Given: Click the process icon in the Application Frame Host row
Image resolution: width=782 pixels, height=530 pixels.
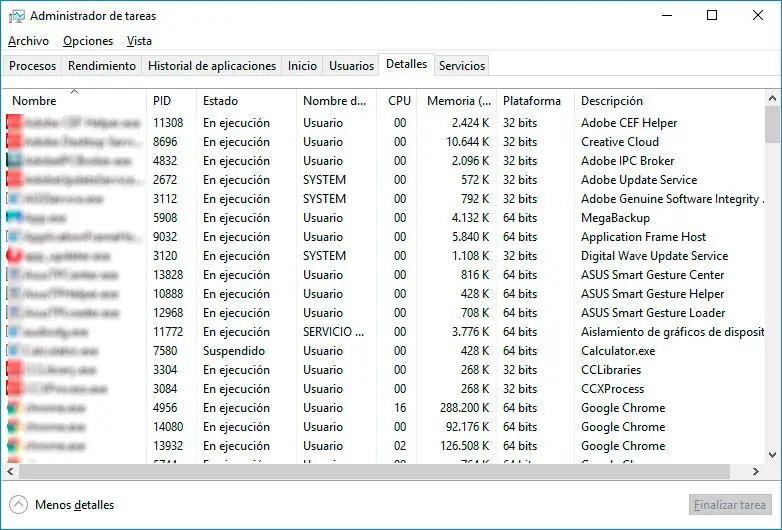Looking at the screenshot, I should [x=14, y=237].
